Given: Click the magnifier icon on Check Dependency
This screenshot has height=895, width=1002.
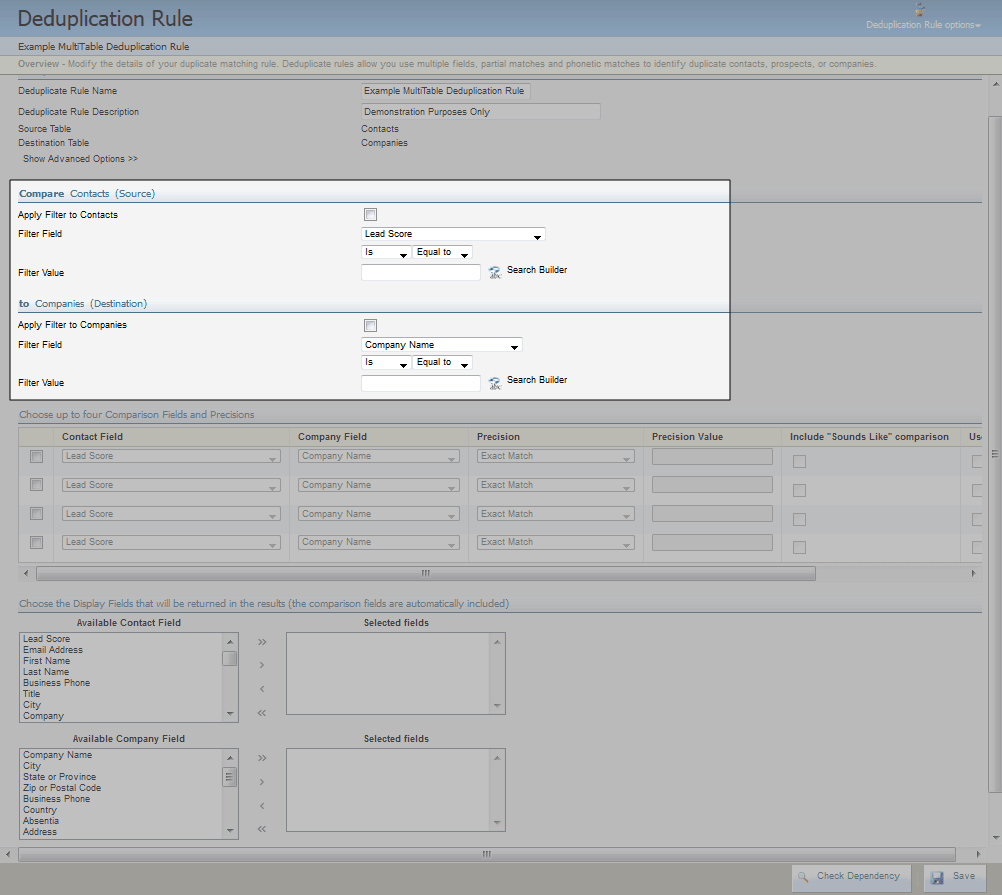Looking at the screenshot, I should 803,876.
